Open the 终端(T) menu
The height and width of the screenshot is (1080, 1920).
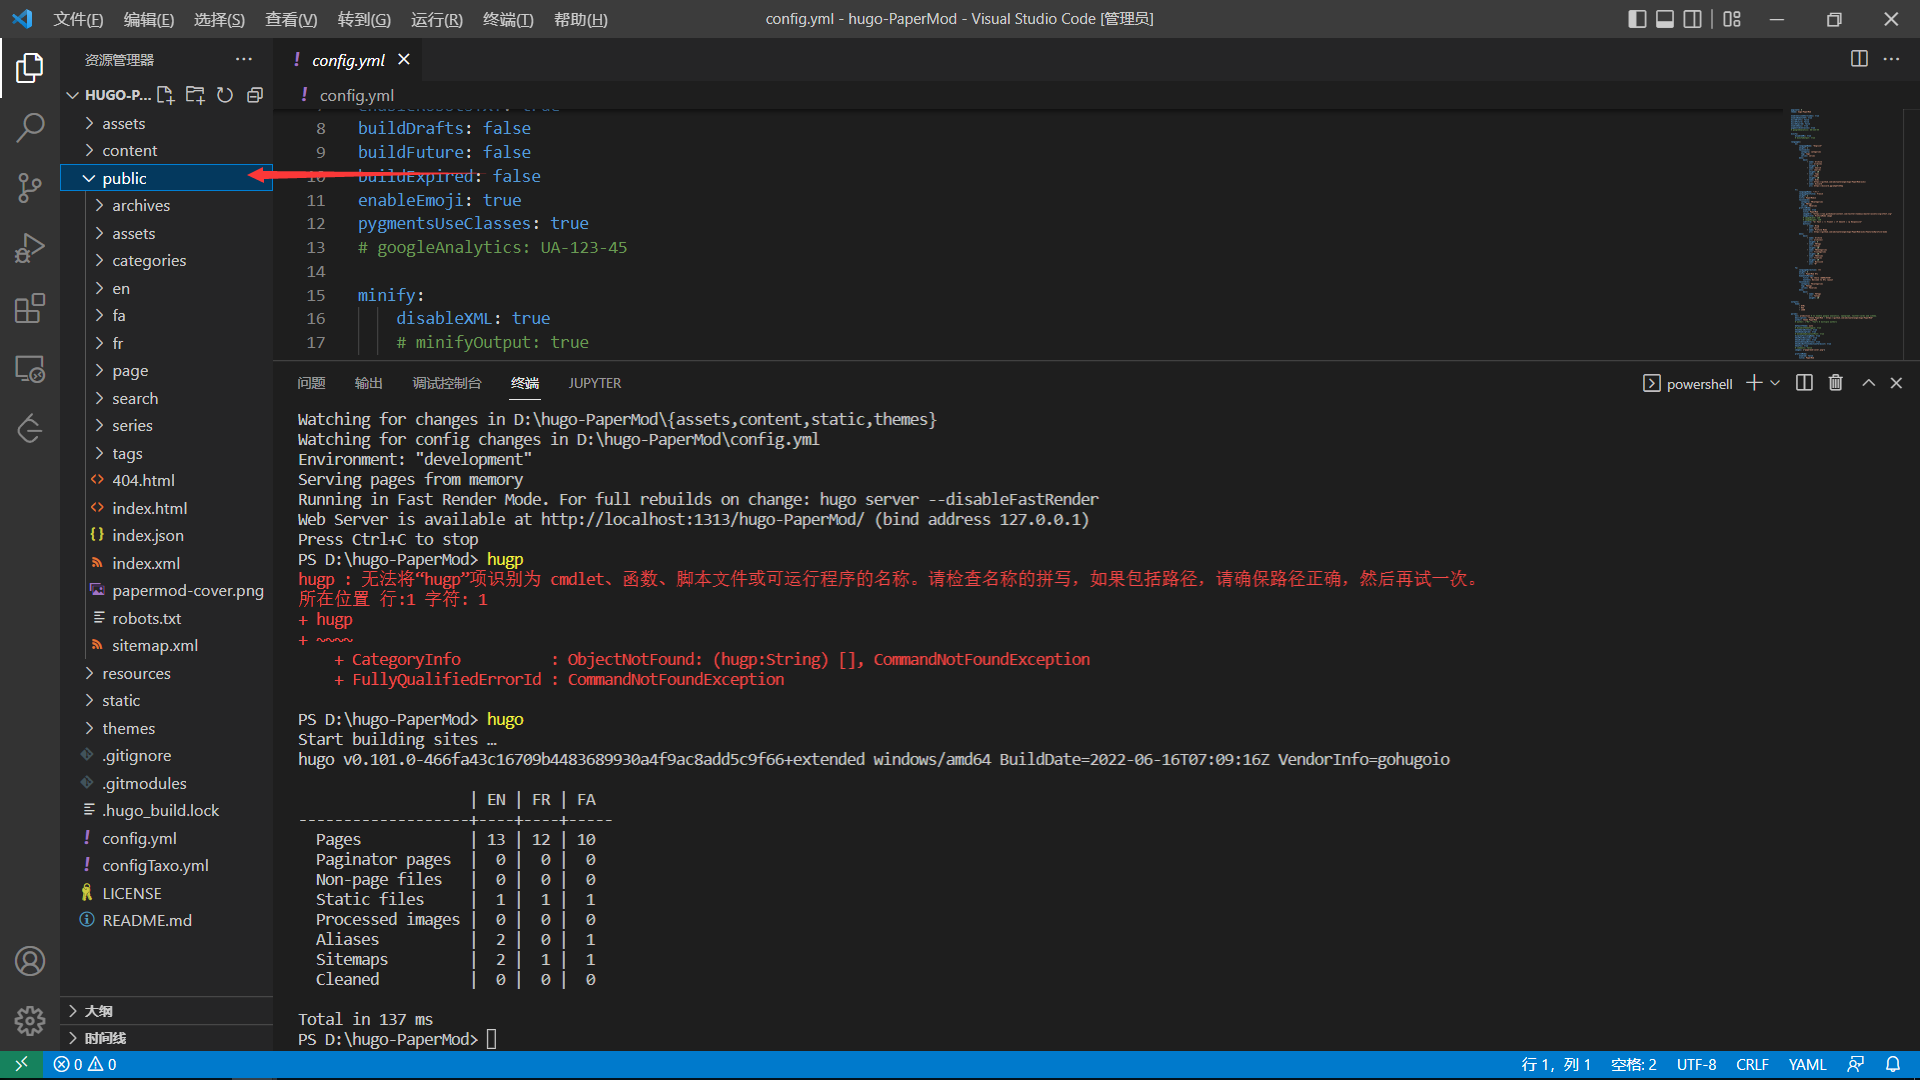click(508, 19)
